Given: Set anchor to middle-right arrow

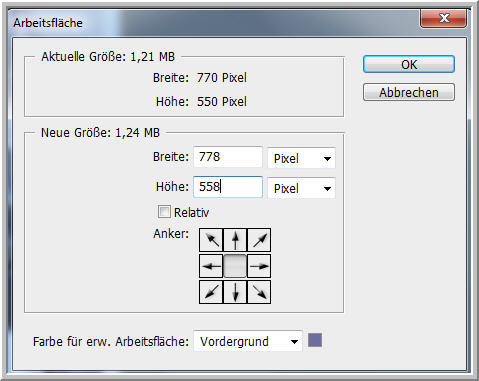Looking at the screenshot, I should pyautogui.click(x=259, y=266).
